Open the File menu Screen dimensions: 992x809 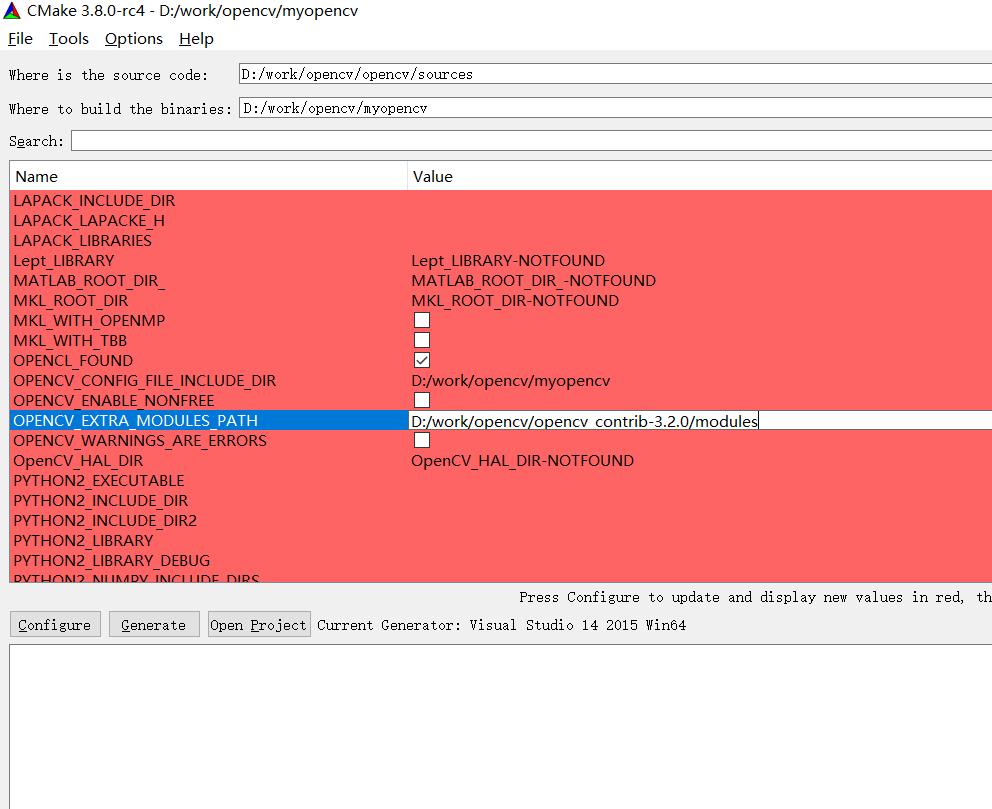20,39
